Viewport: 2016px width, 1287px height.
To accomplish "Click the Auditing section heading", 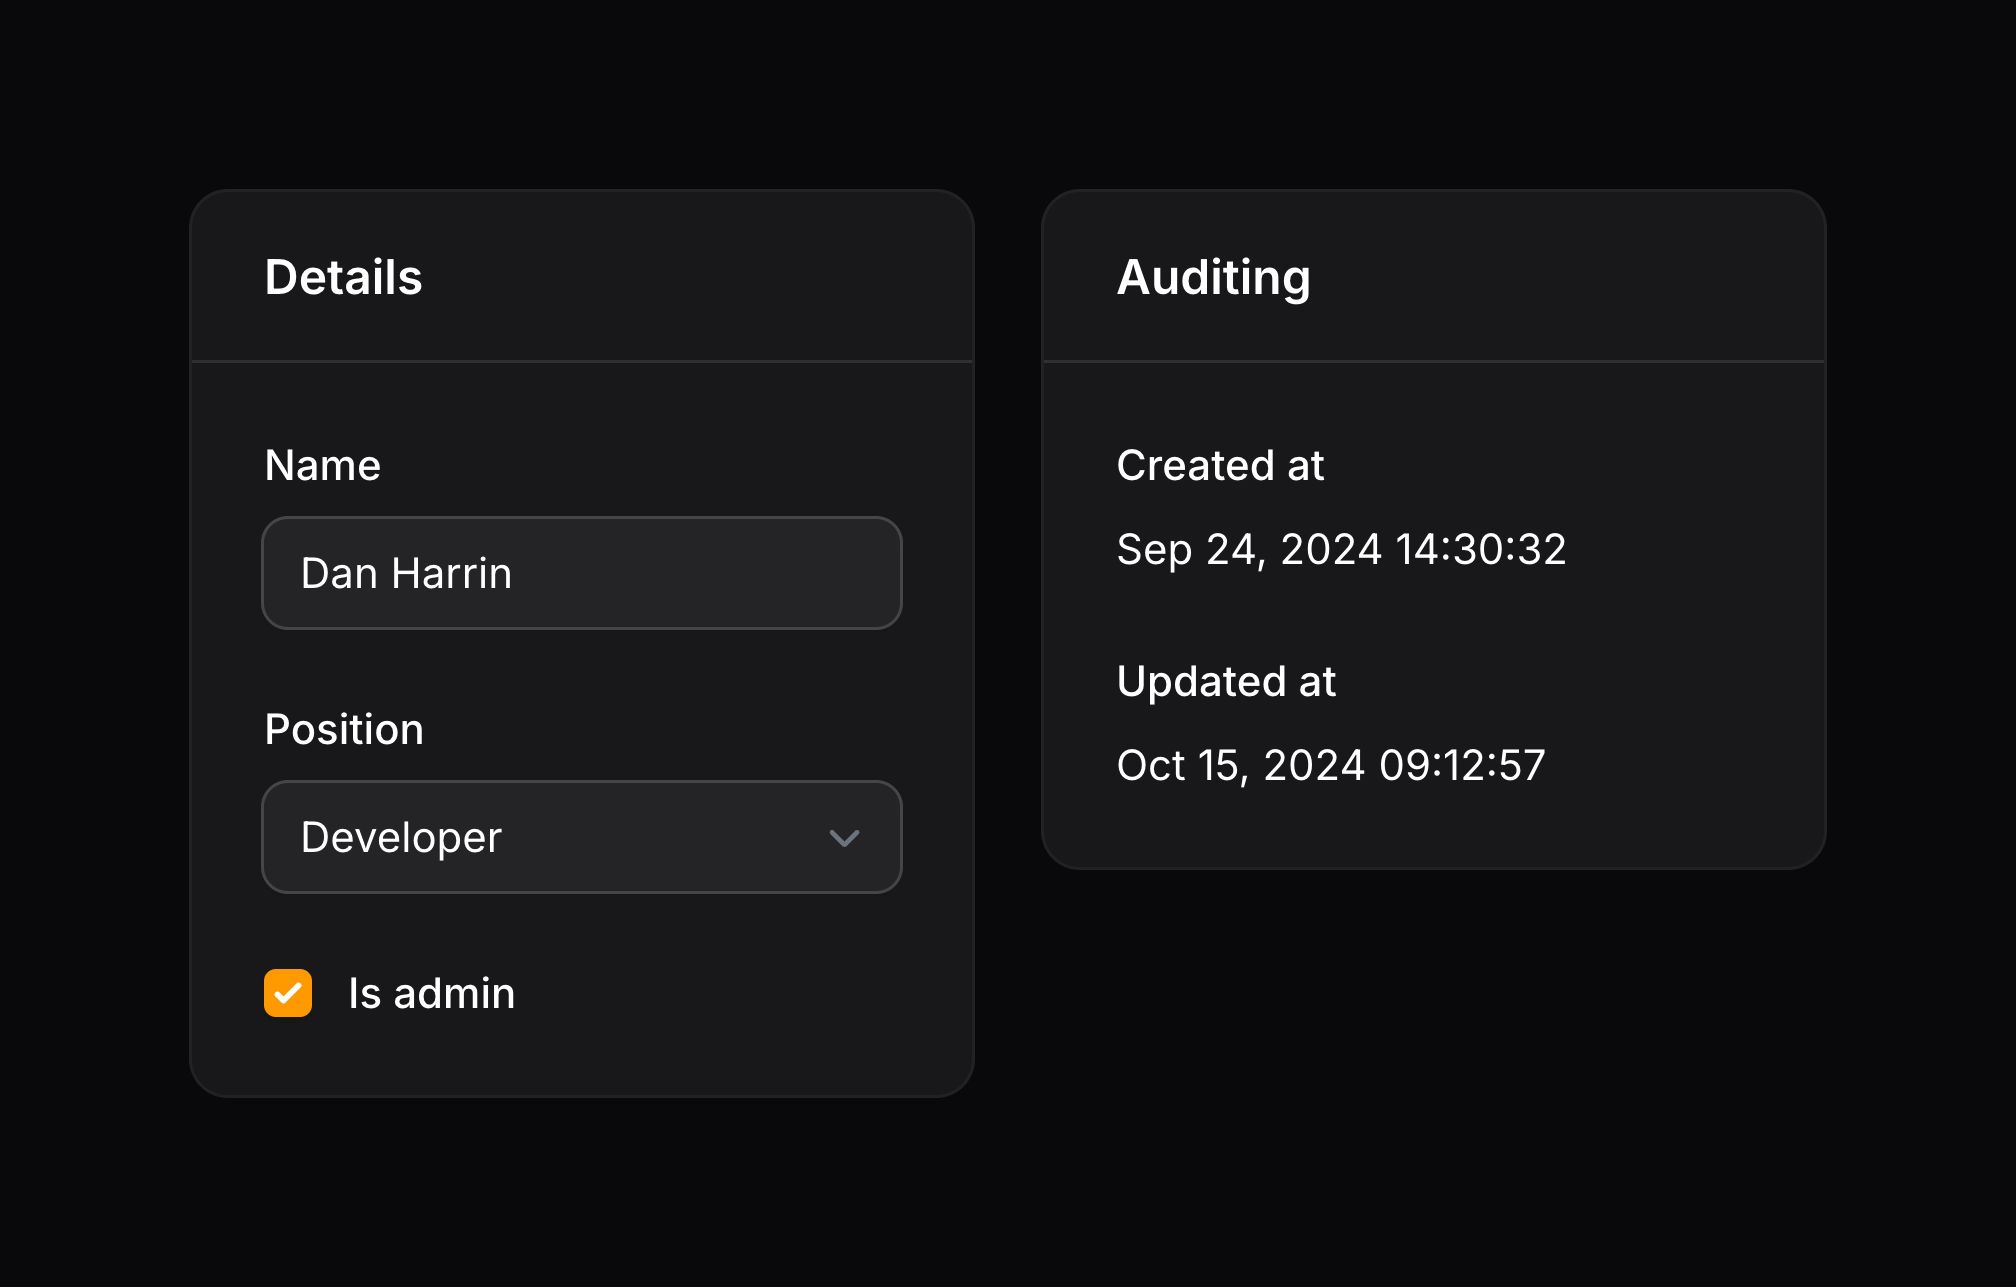I will (1213, 277).
